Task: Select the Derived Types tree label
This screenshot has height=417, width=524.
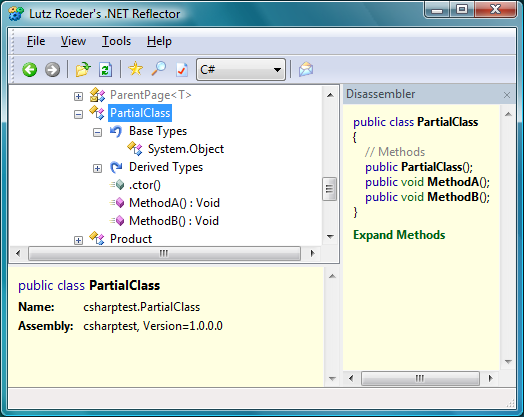Action: click(x=166, y=167)
